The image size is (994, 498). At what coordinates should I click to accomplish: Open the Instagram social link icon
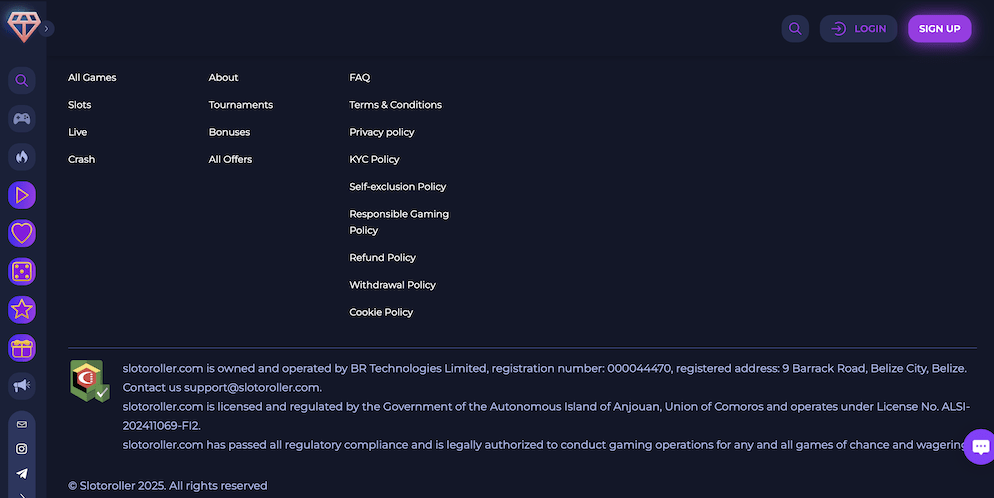pos(22,449)
